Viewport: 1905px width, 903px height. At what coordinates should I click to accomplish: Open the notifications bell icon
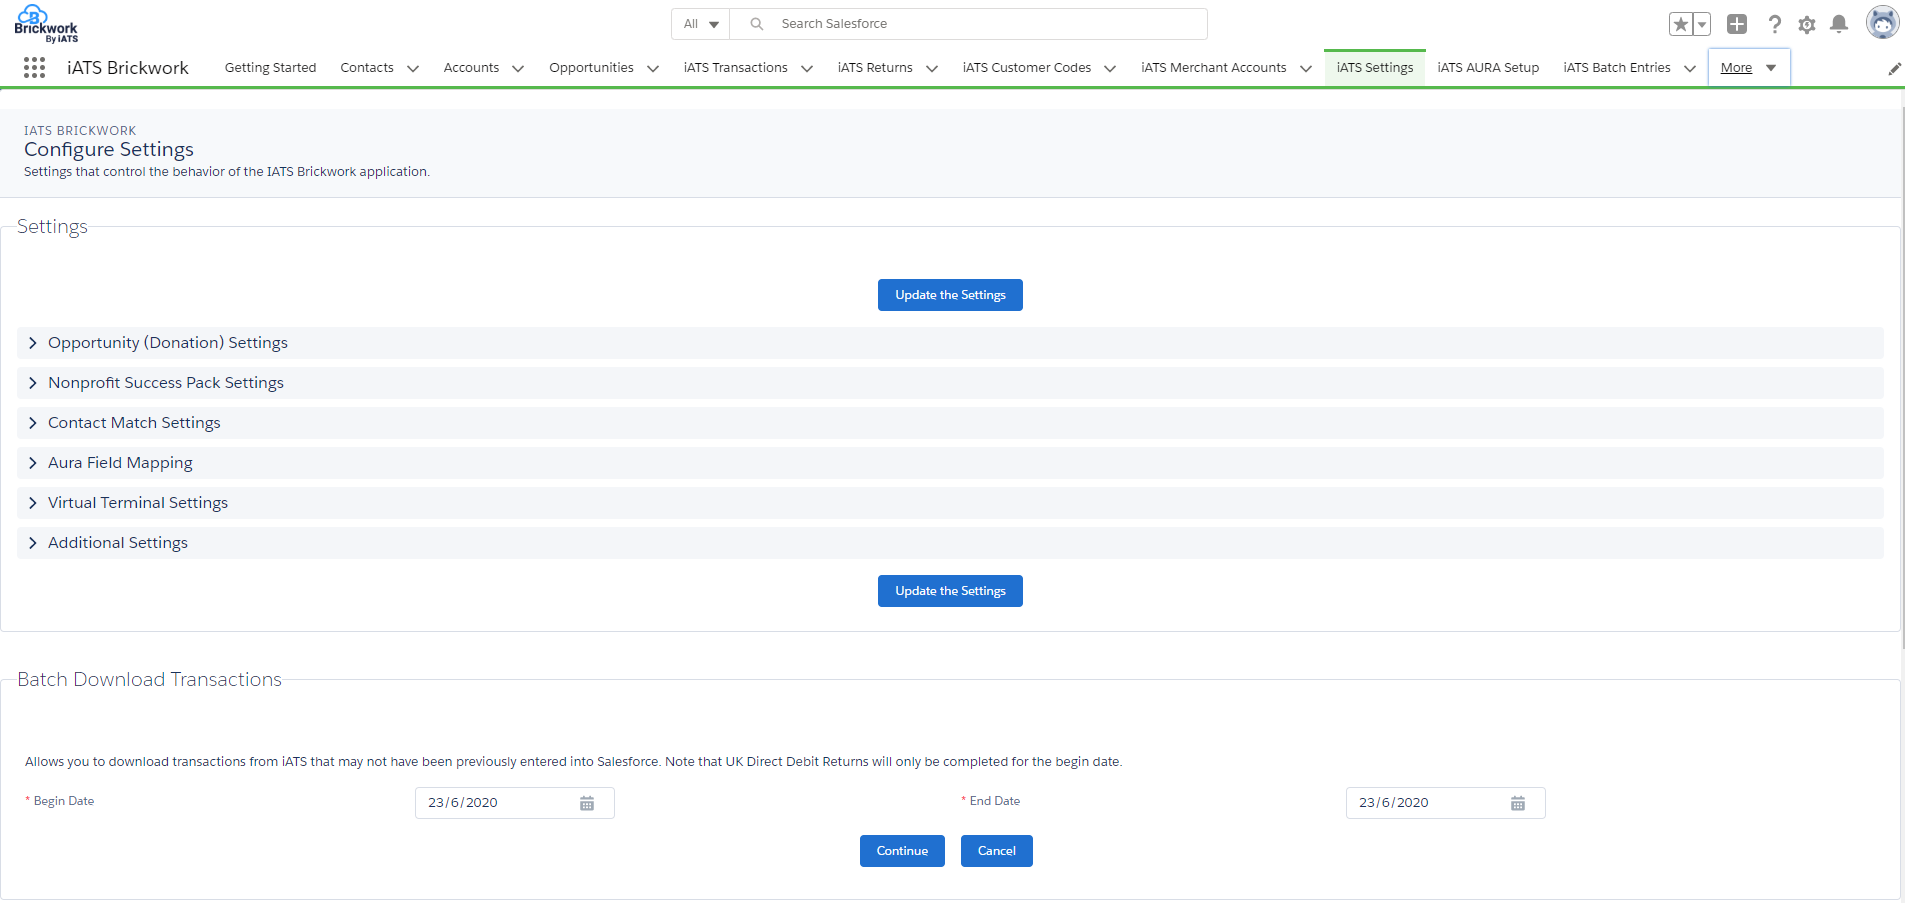coord(1839,24)
